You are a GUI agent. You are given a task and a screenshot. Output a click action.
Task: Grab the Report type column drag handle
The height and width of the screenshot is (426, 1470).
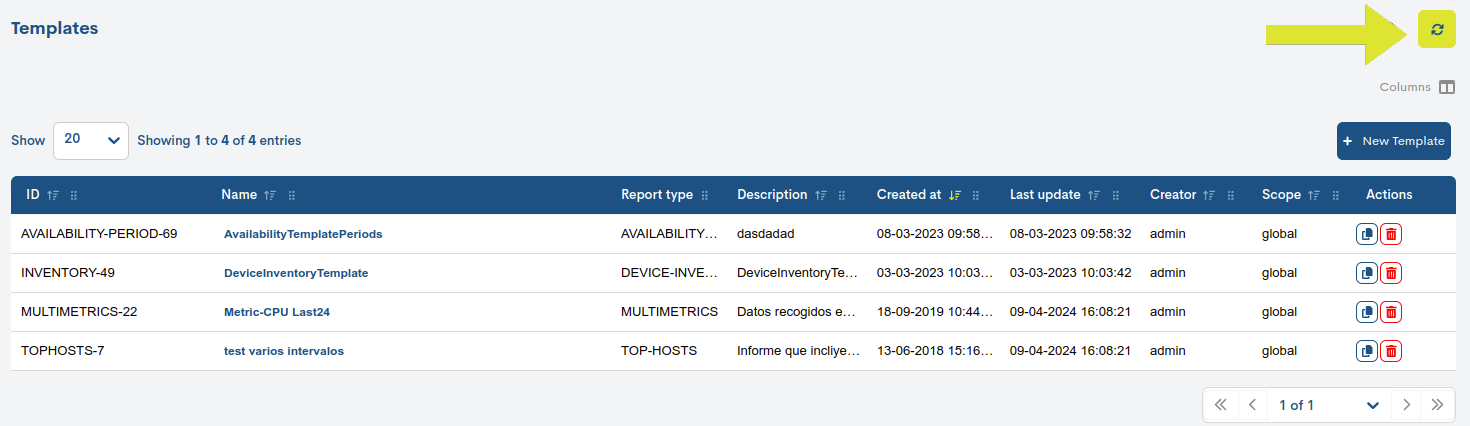pos(705,195)
